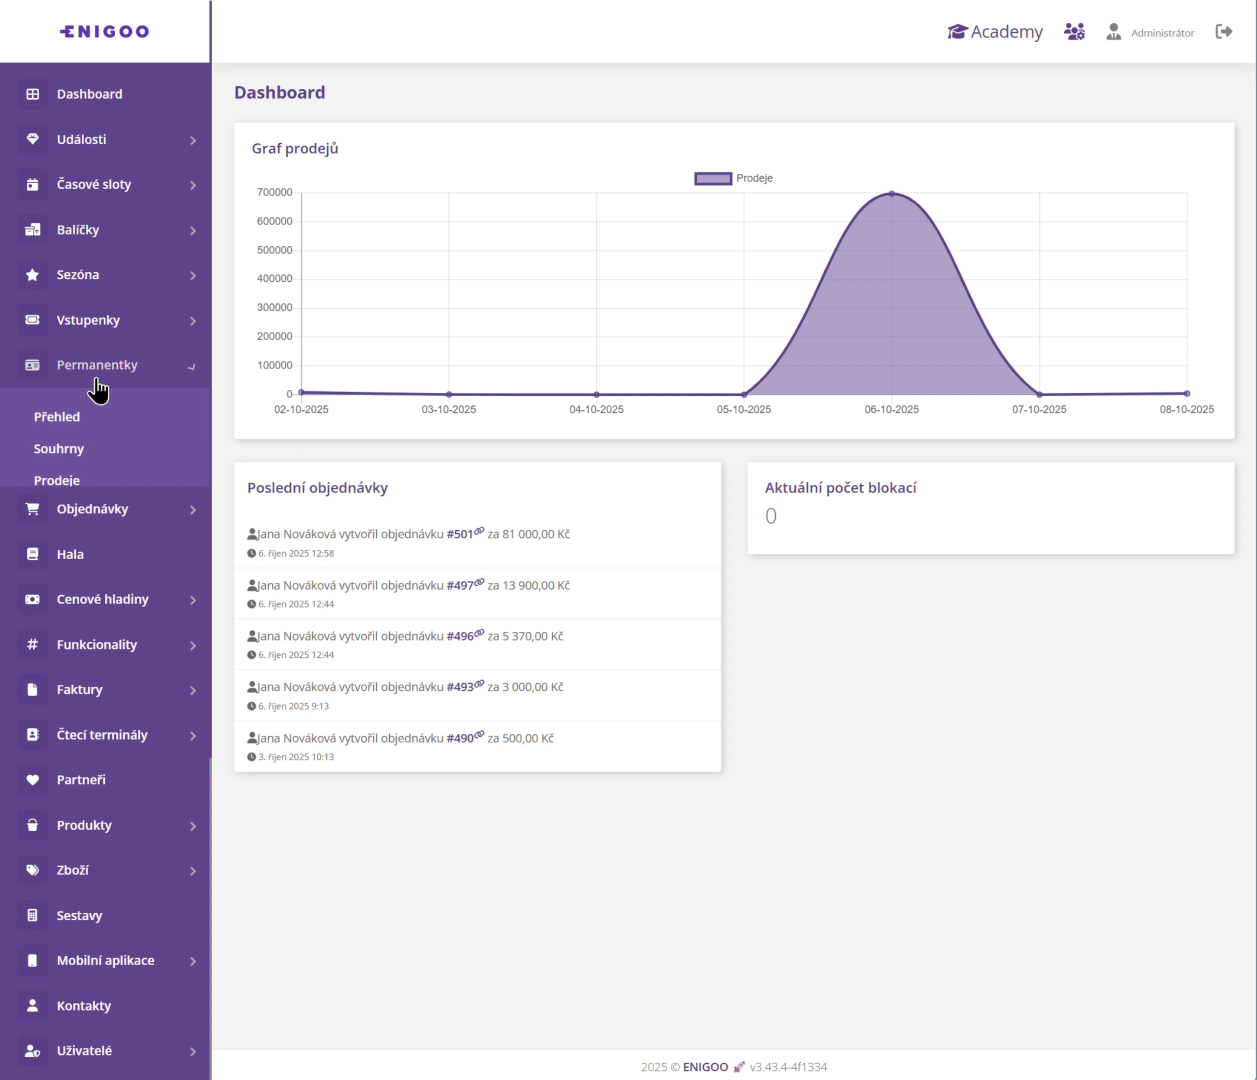Toggle the Prodeje legend in sales chart
This screenshot has height=1080, width=1257.
click(733, 178)
